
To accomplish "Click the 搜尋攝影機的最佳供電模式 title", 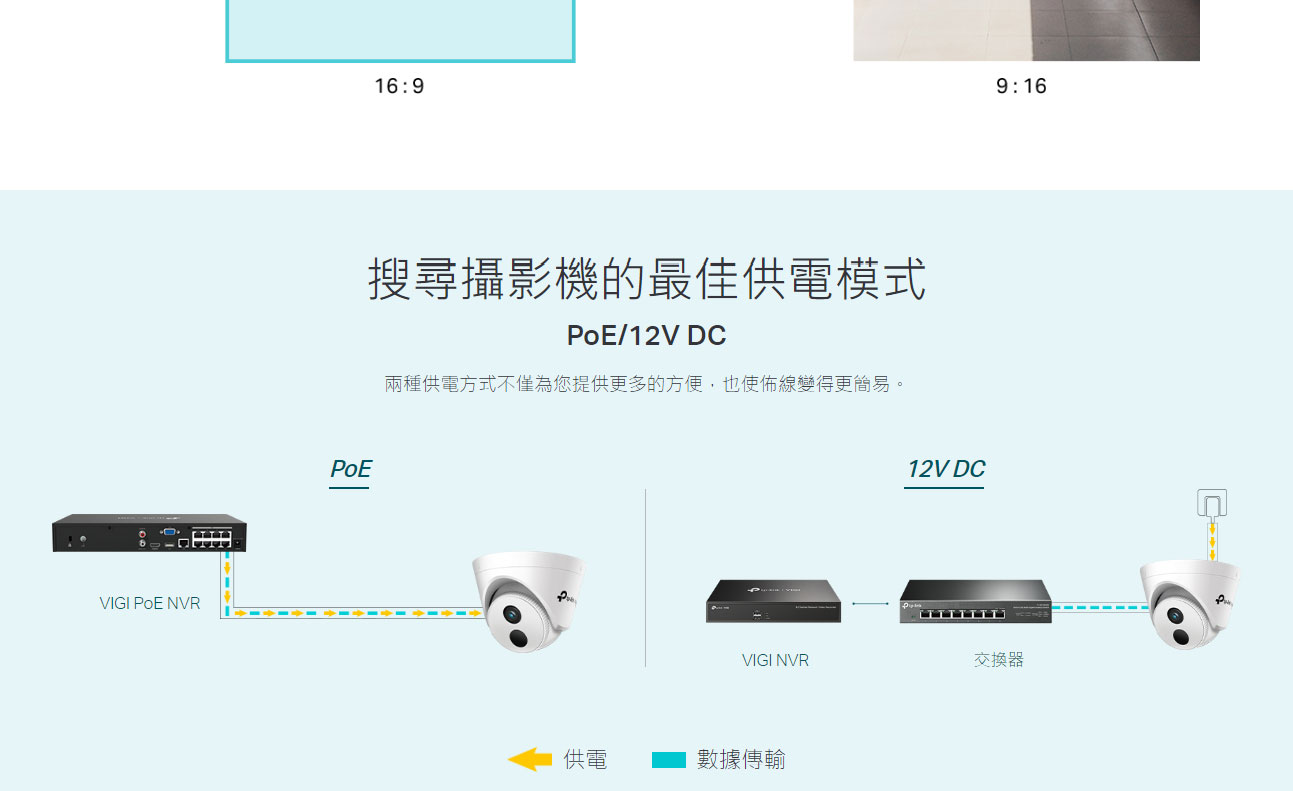I will pyautogui.click(x=647, y=279).
